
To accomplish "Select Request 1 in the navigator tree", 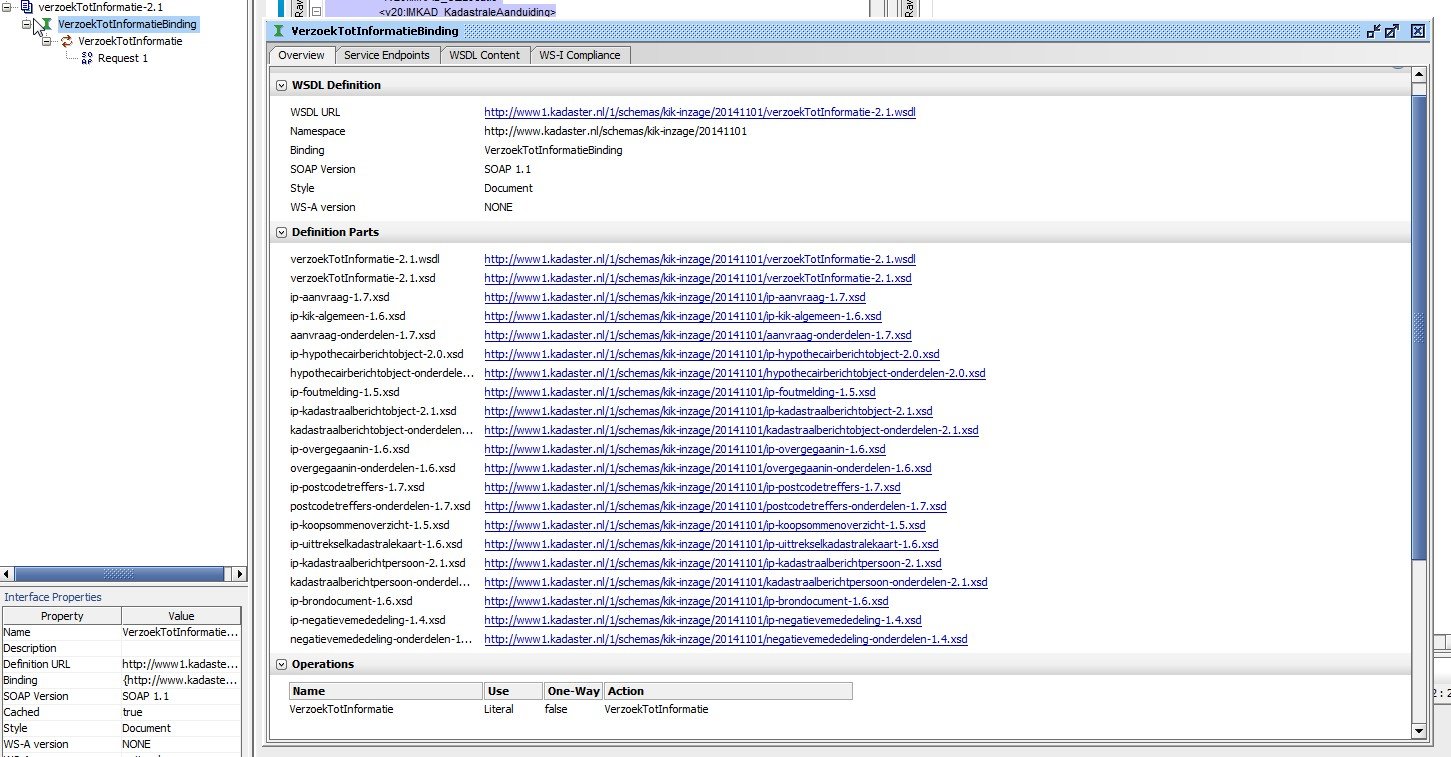I will point(123,58).
